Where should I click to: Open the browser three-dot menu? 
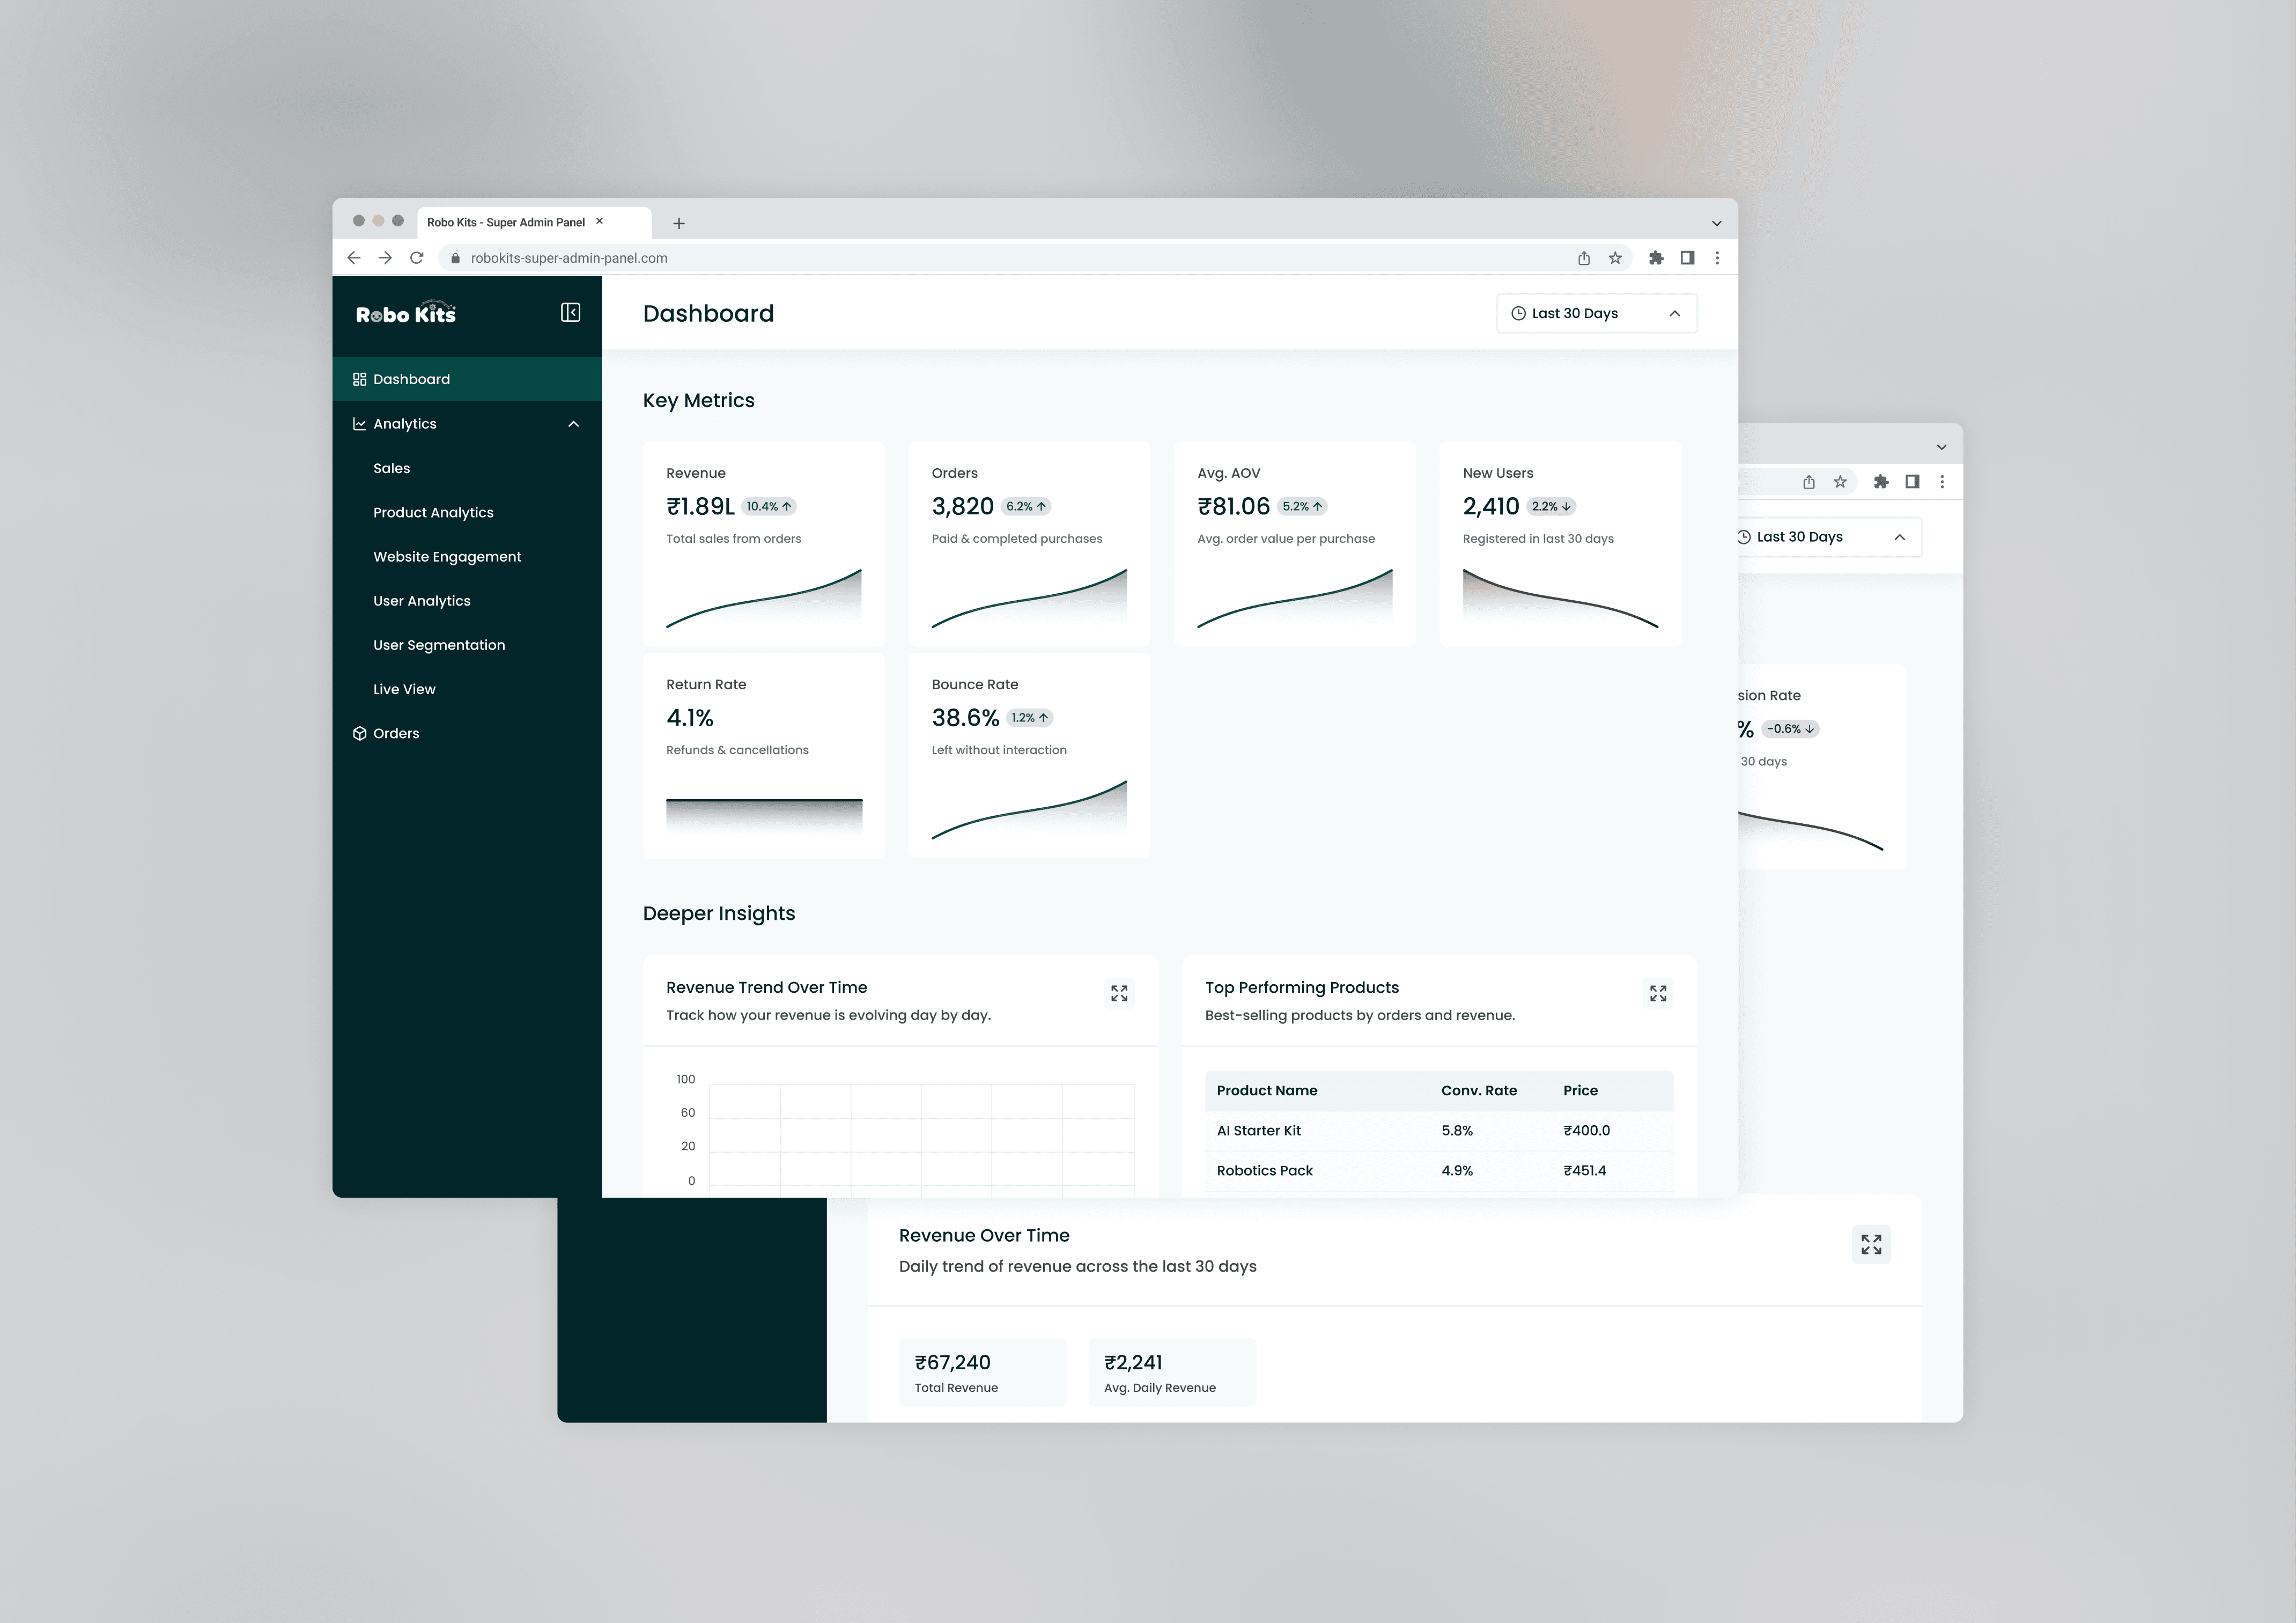1717,258
